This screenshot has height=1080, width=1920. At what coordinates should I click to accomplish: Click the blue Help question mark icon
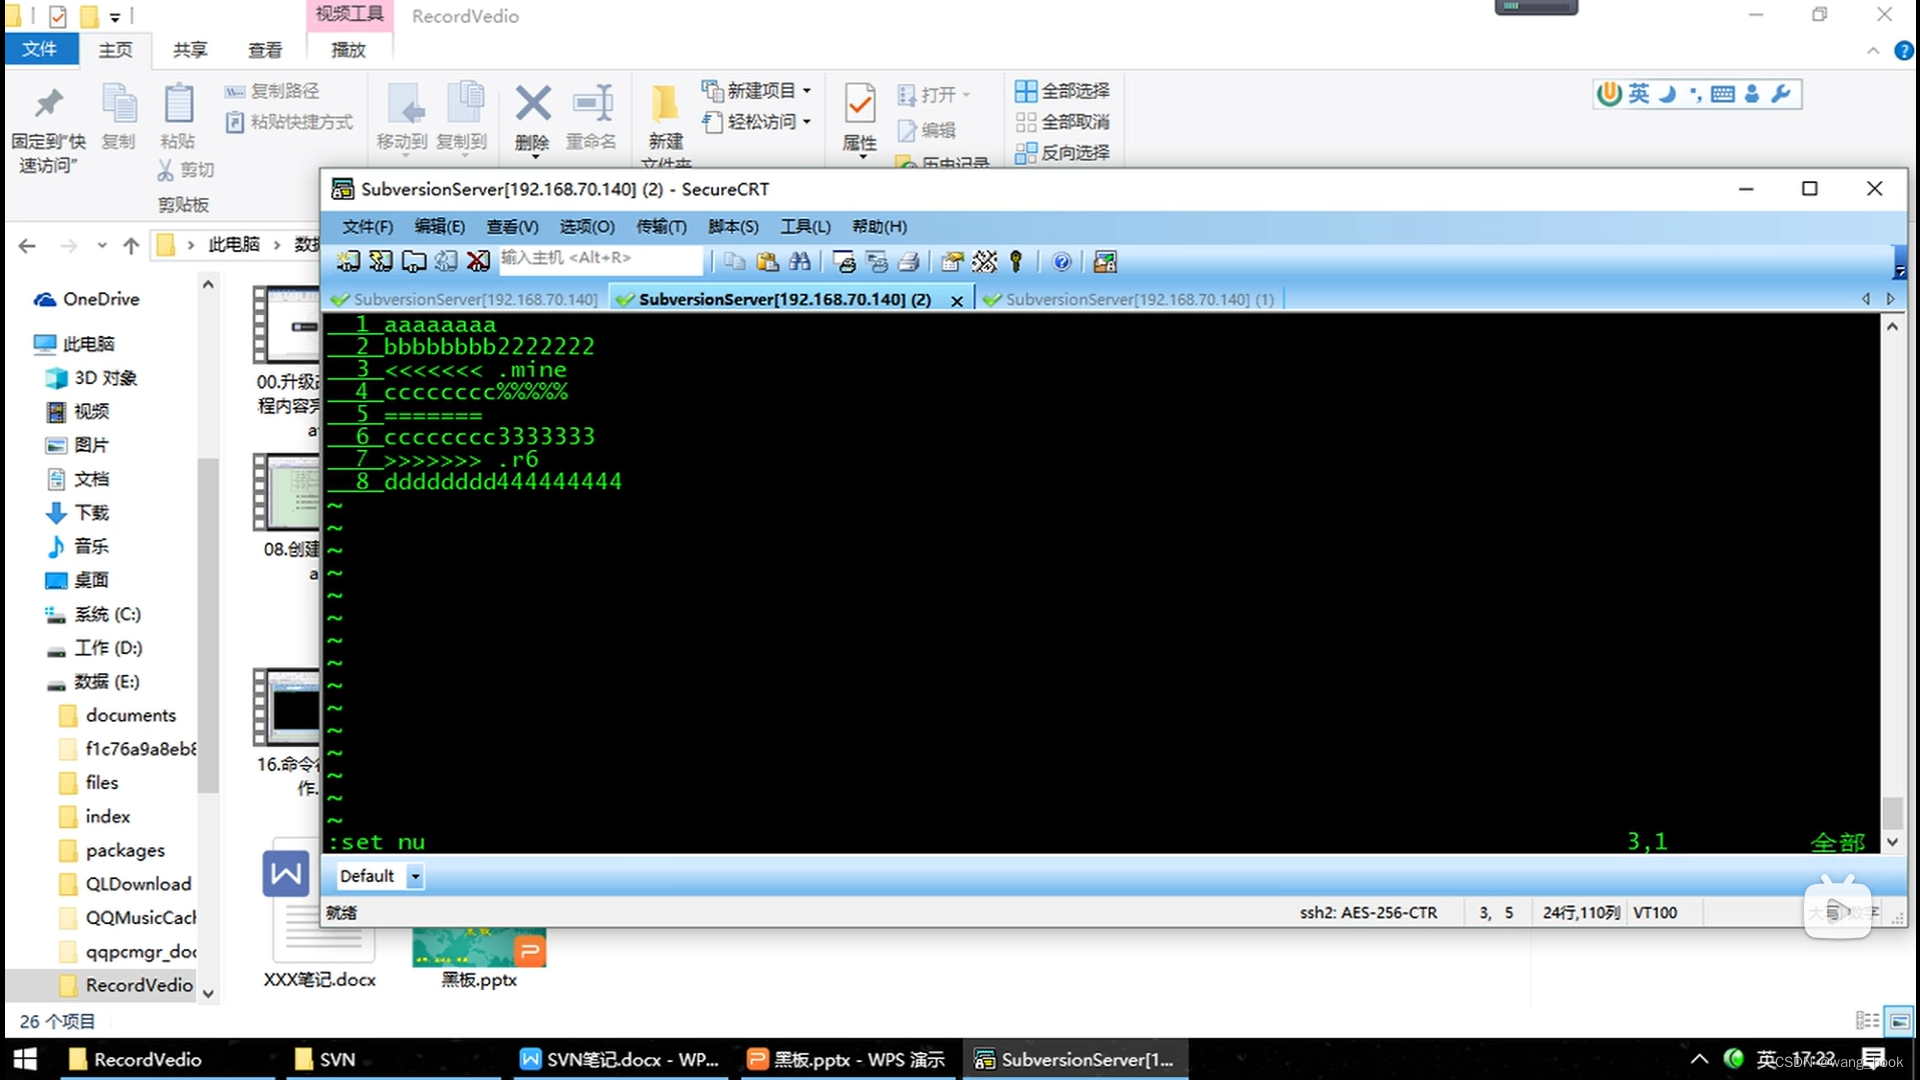click(1062, 261)
